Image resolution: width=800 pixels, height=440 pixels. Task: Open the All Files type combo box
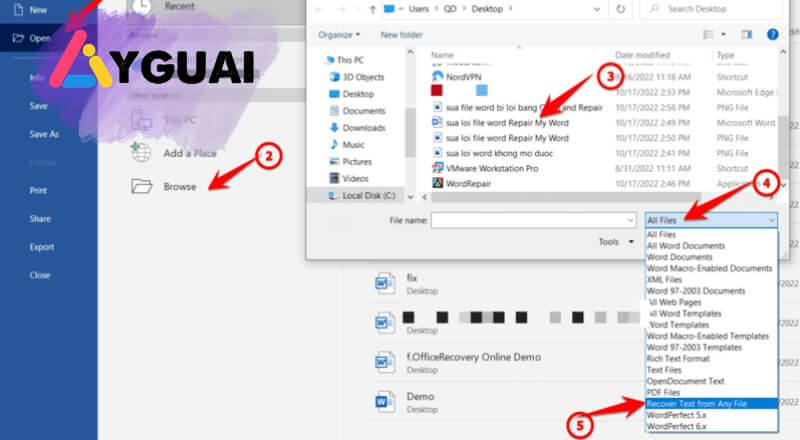711,221
